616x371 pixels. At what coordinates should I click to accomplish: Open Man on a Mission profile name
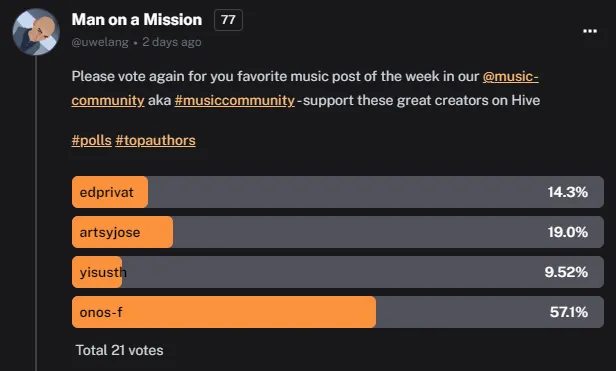click(137, 20)
